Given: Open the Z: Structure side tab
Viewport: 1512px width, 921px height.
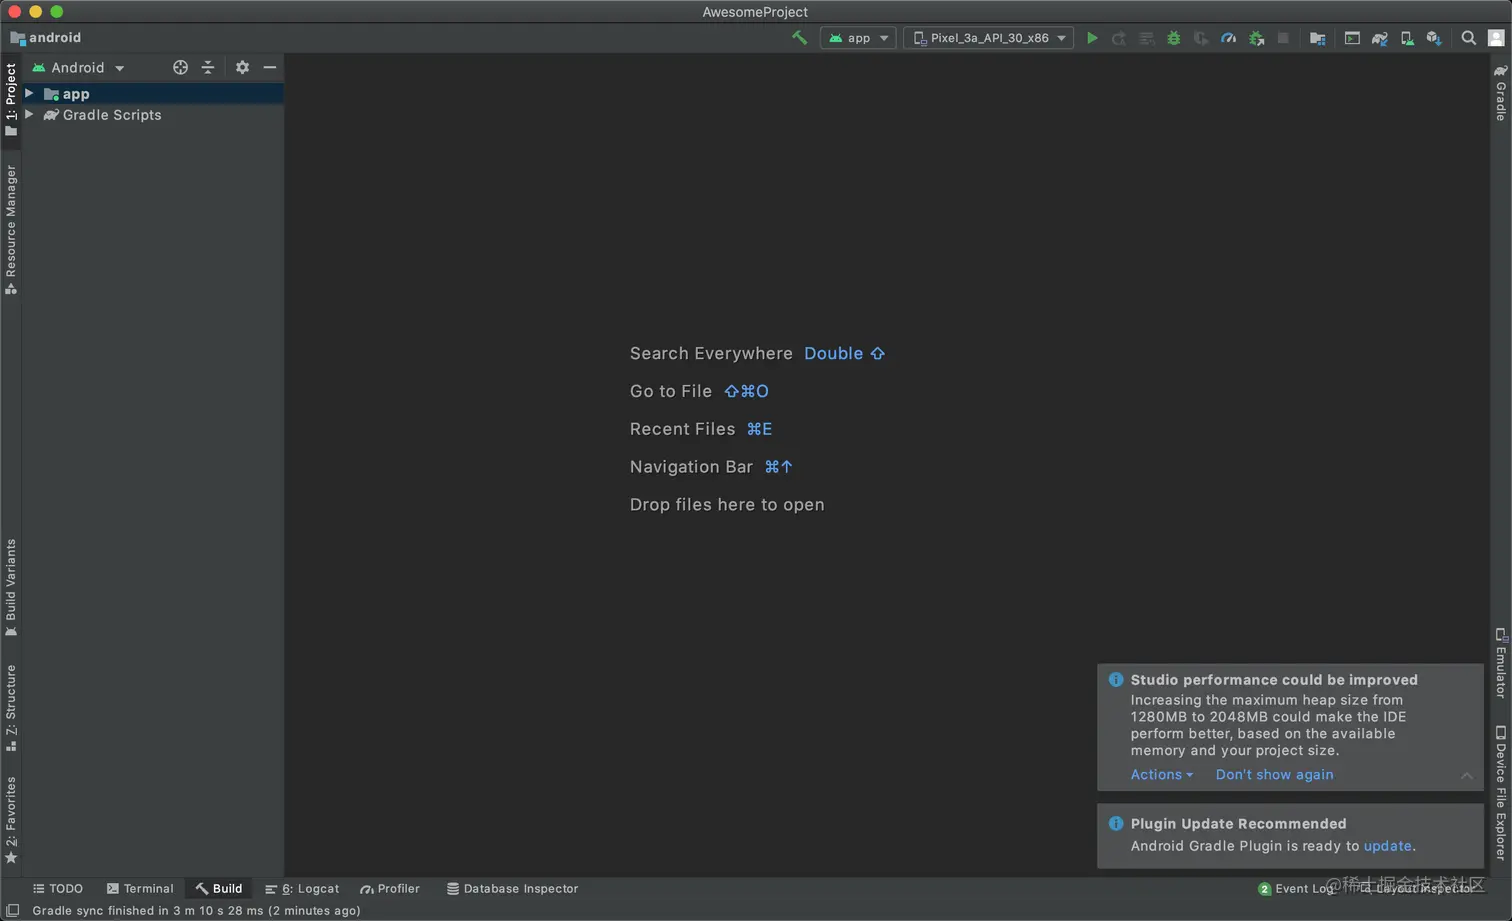Looking at the screenshot, I should (11, 708).
